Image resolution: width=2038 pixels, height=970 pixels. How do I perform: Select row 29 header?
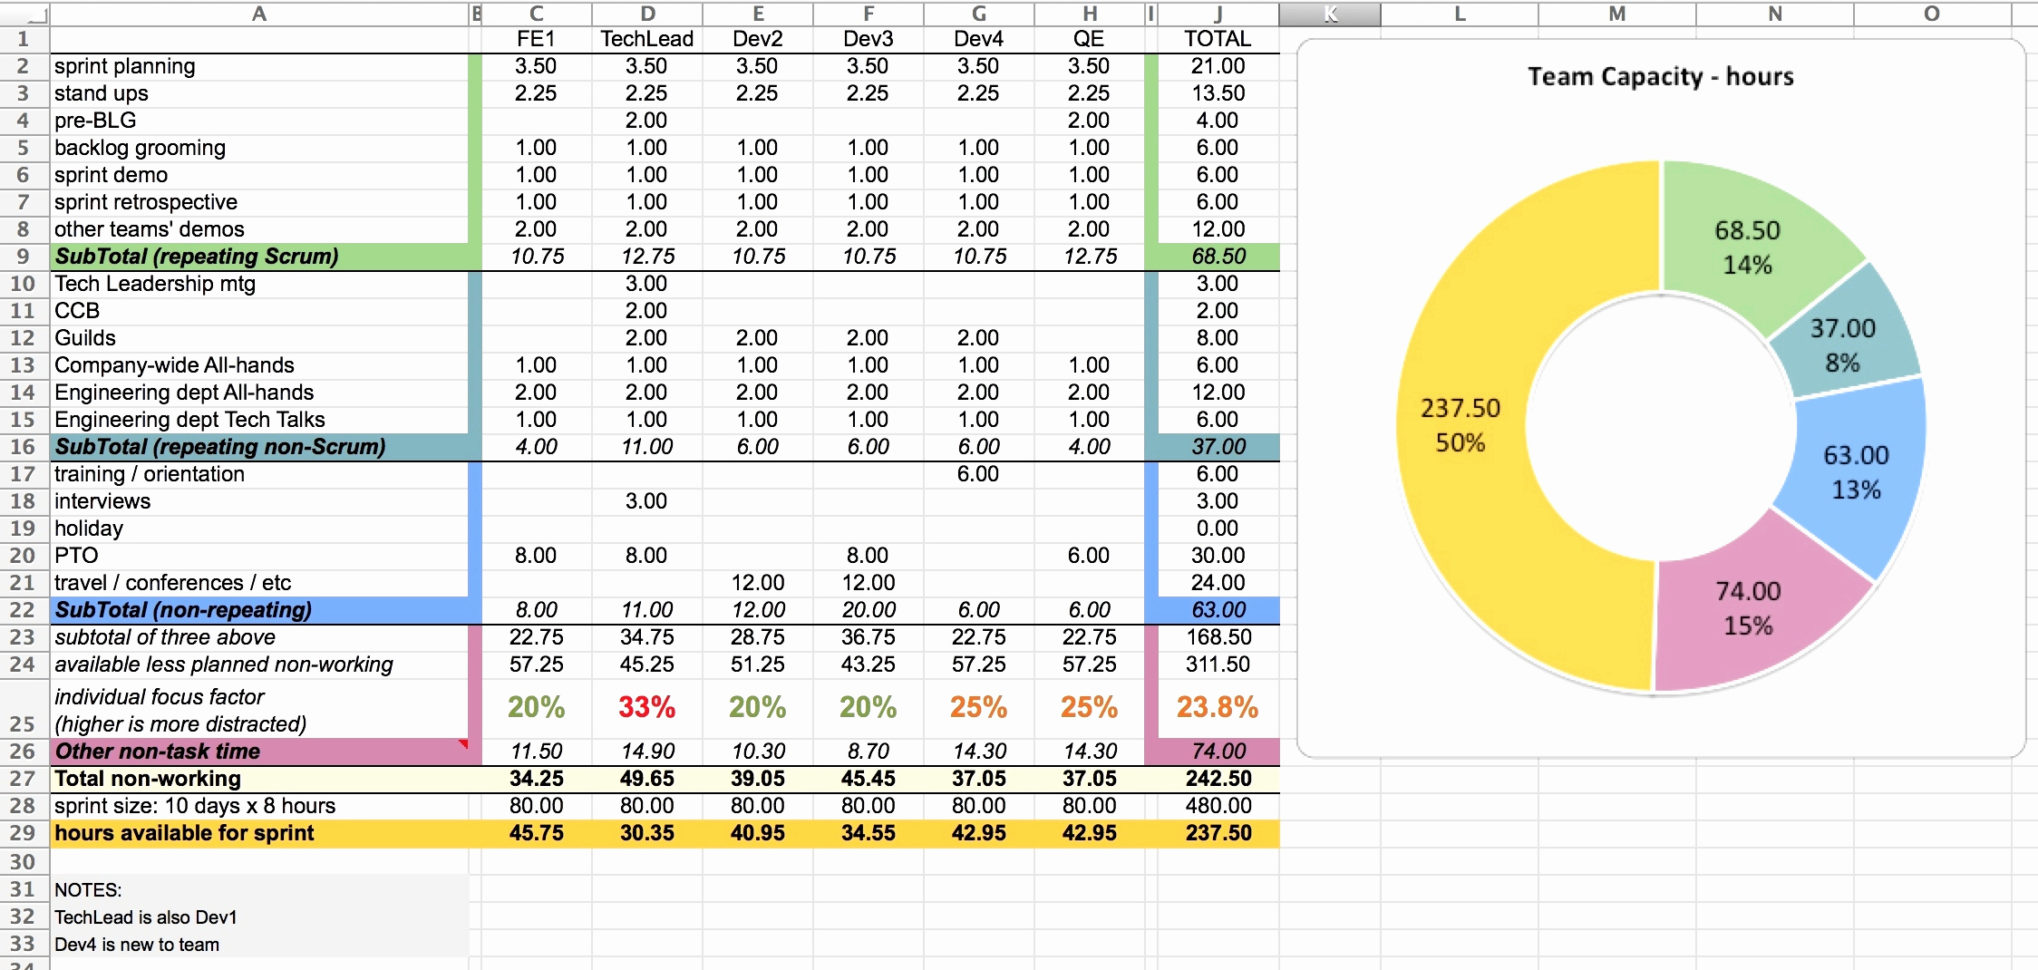[20, 832]
